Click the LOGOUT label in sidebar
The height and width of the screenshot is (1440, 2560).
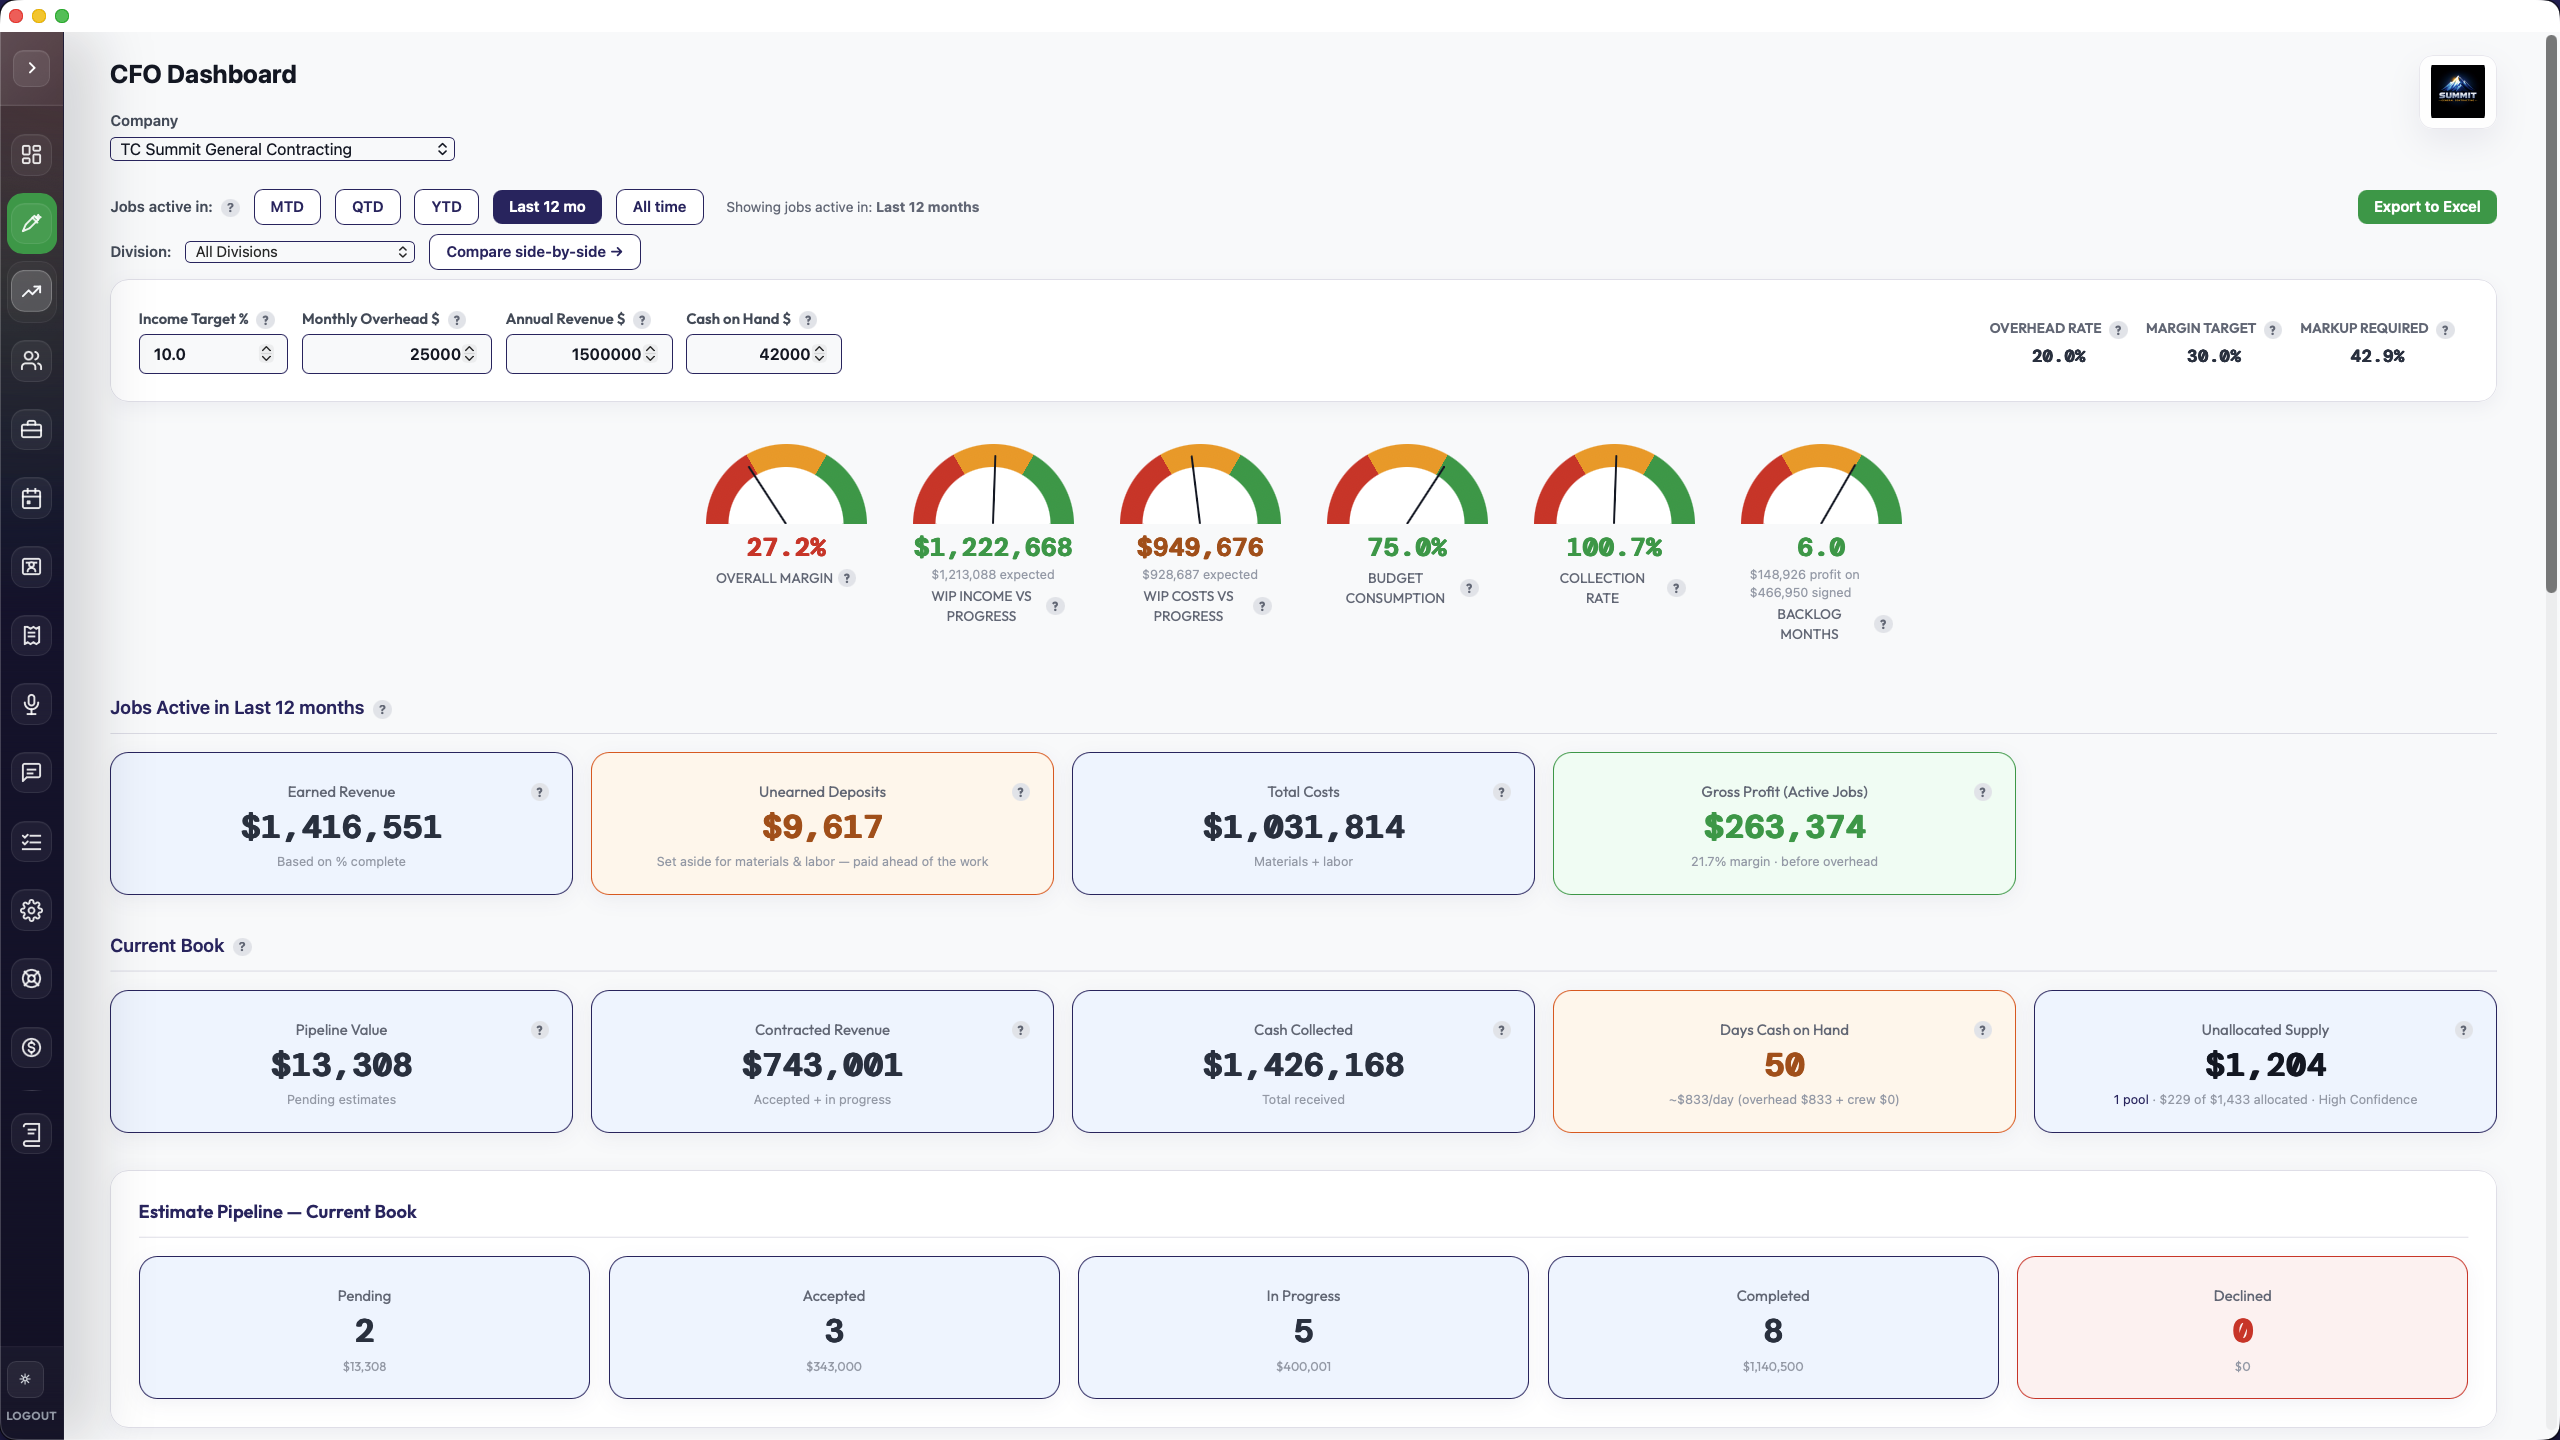(x=32, y=1415)
